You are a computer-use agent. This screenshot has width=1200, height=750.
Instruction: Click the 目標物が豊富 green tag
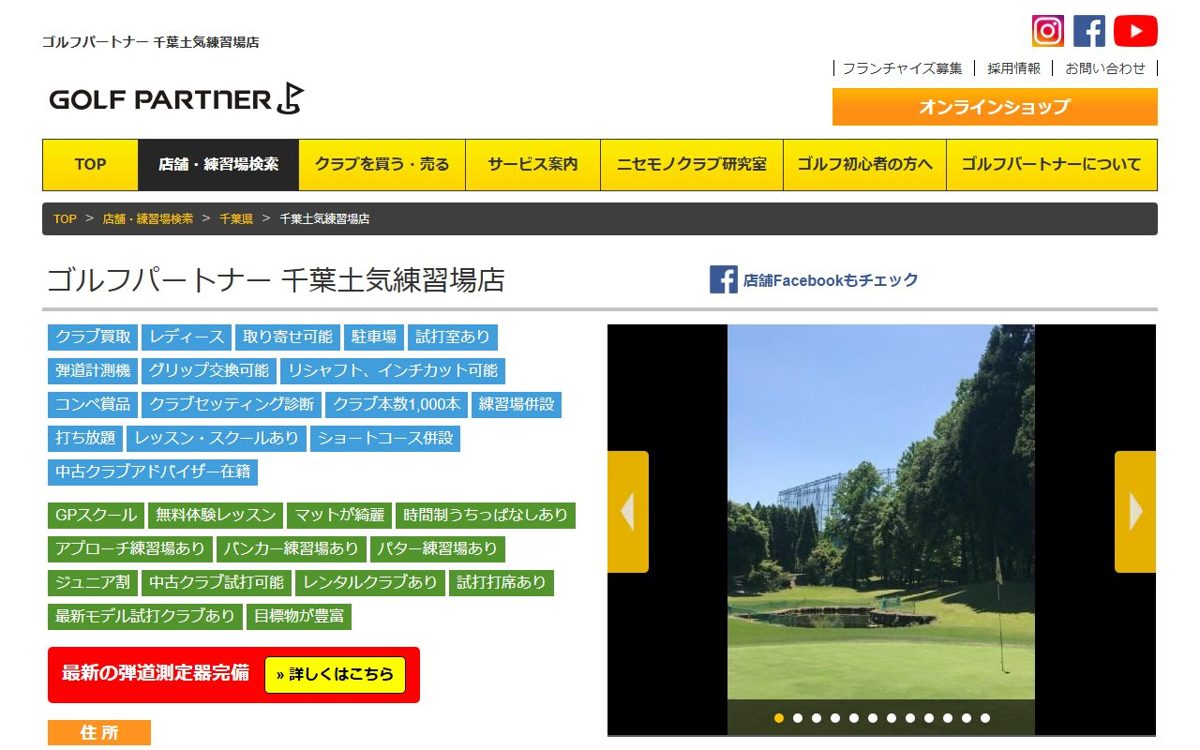coord(299,616)
